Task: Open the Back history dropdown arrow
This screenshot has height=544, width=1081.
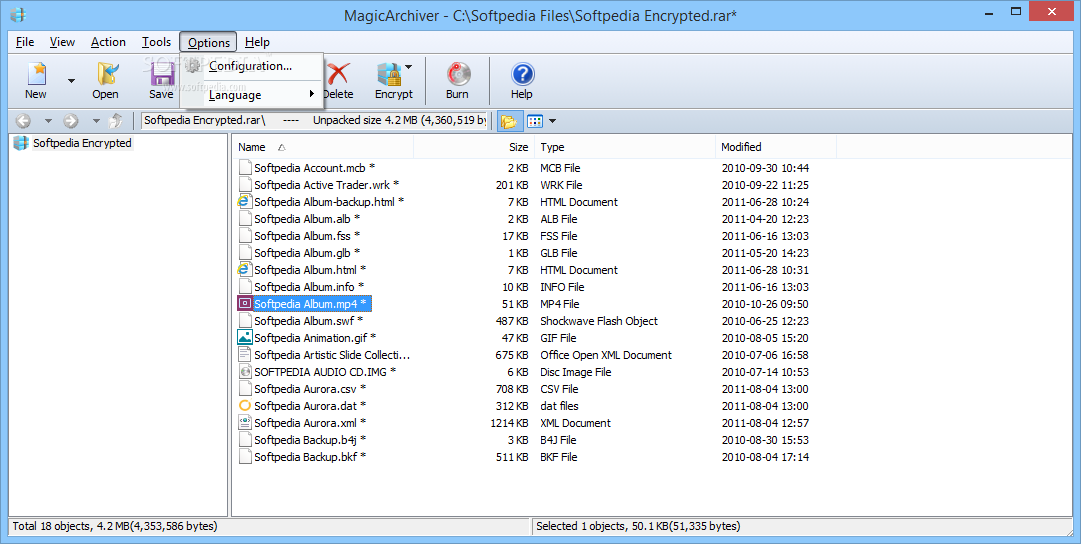Action: [48, 121]
